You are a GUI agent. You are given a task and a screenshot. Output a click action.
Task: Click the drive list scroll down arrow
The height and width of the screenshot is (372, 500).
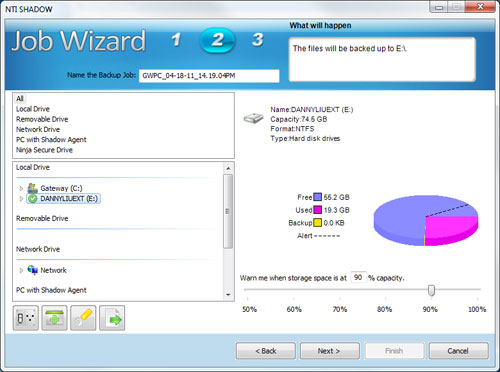(x=228, y=295)
